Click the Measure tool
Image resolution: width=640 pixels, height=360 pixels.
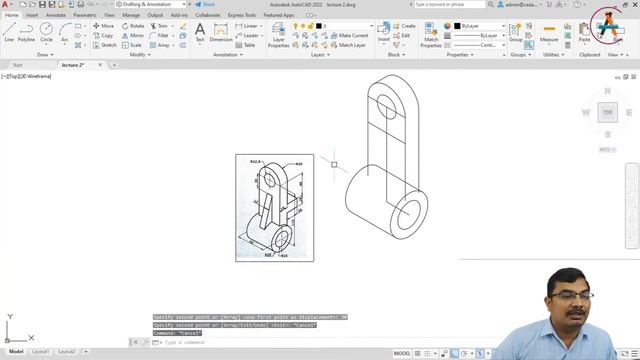[549, 32]
